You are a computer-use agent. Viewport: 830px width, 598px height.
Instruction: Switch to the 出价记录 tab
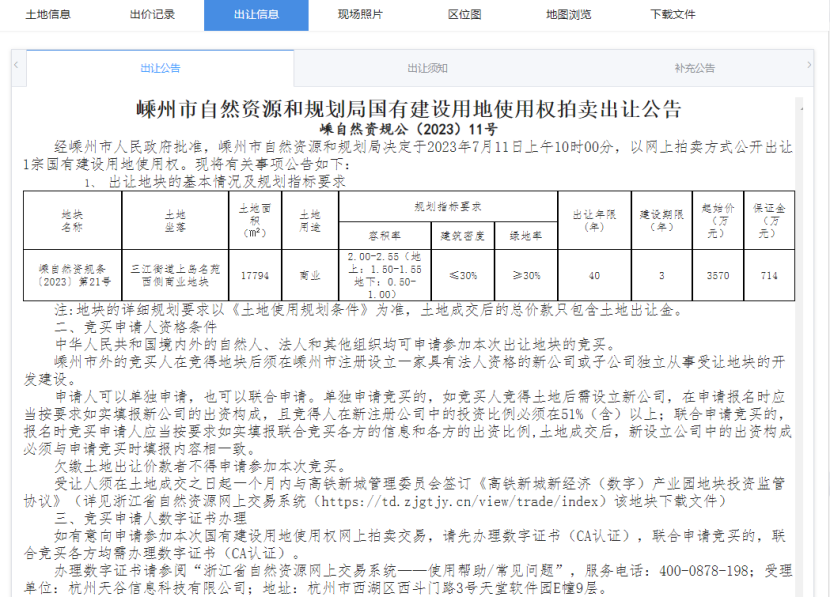[x=152, y=15]
